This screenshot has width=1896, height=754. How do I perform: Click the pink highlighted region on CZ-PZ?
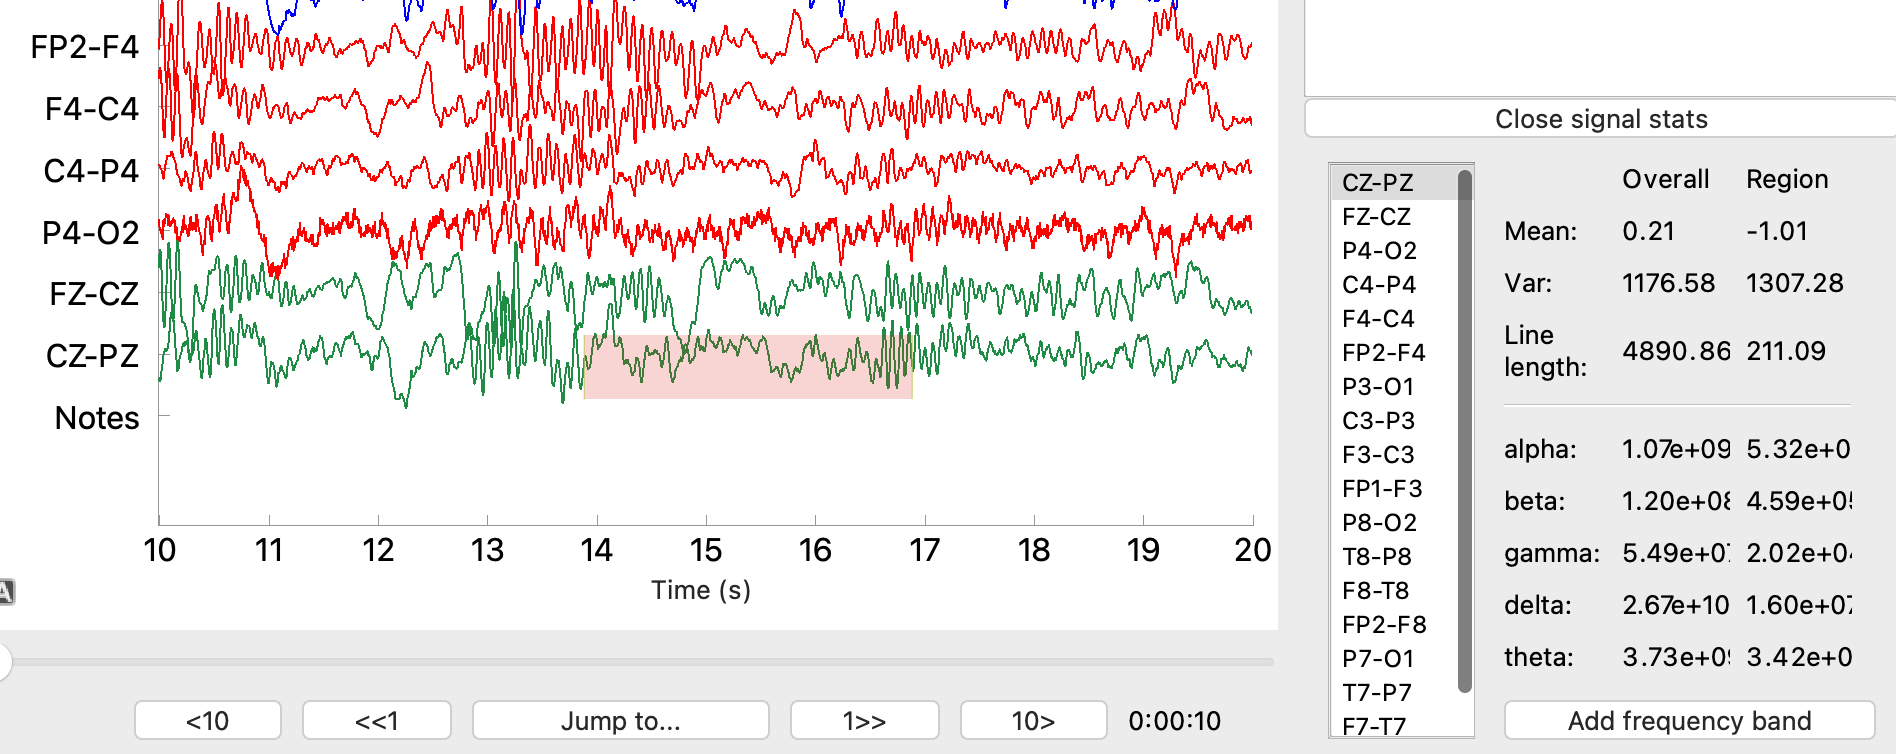(x=747, y=366)
